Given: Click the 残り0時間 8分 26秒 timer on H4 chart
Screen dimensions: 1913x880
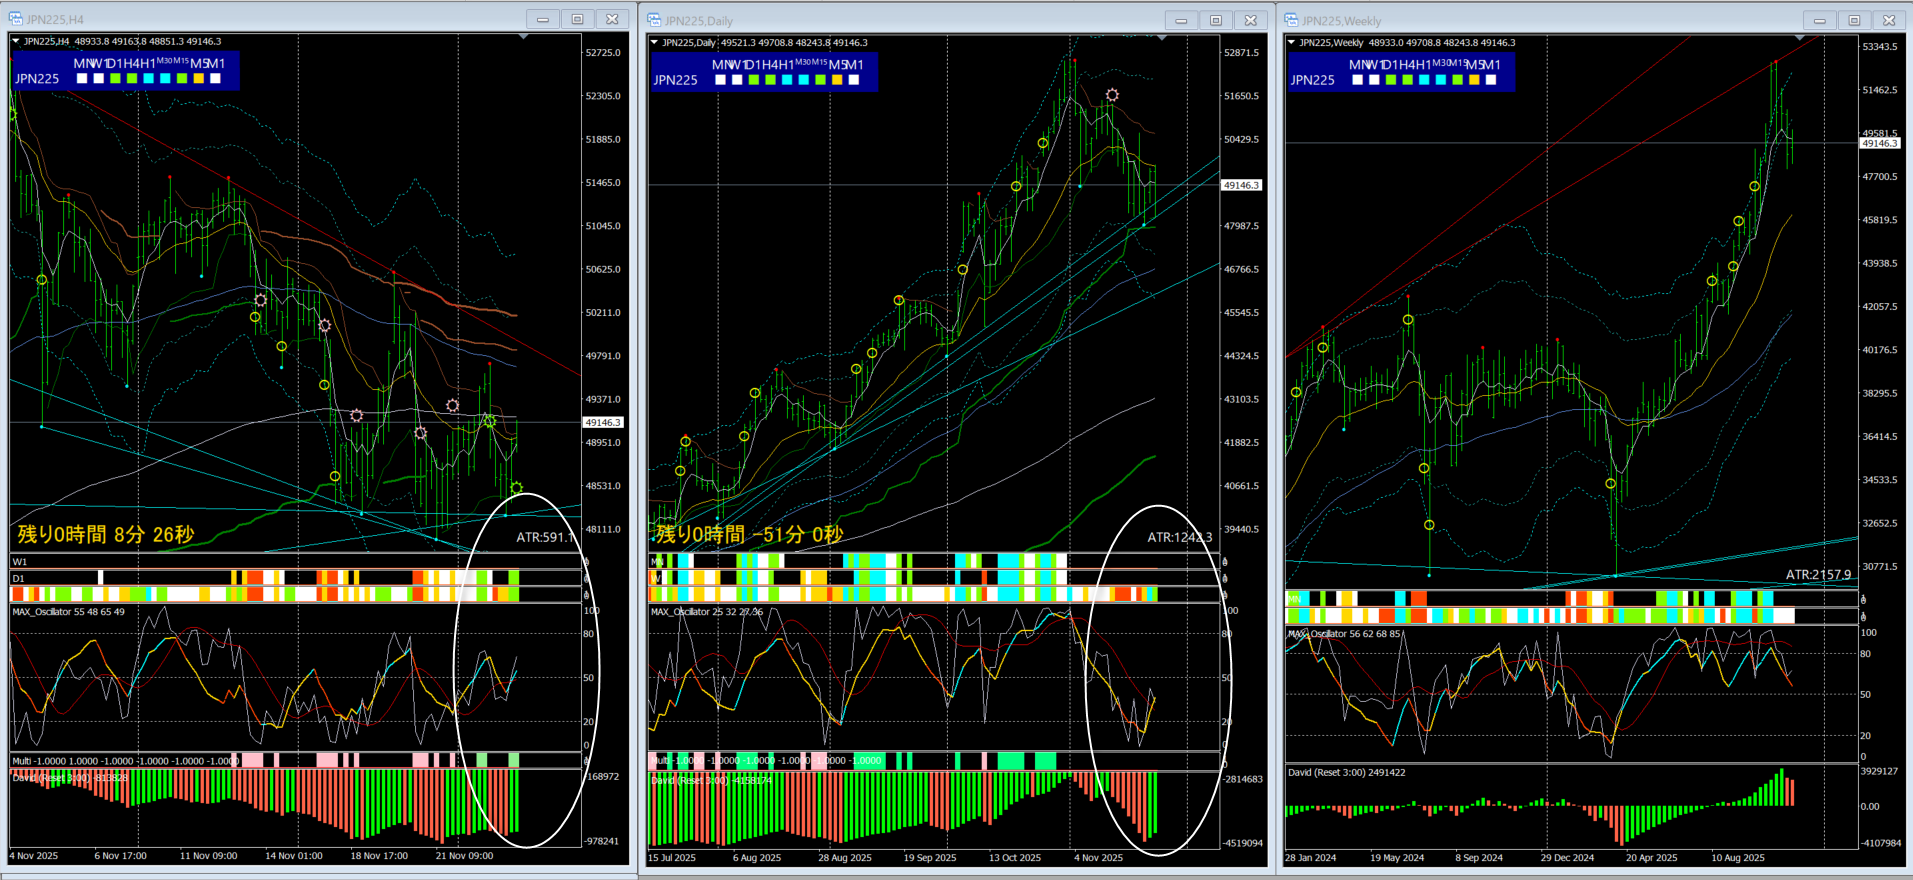Looking at the screenshot, I should pos(105,534).
